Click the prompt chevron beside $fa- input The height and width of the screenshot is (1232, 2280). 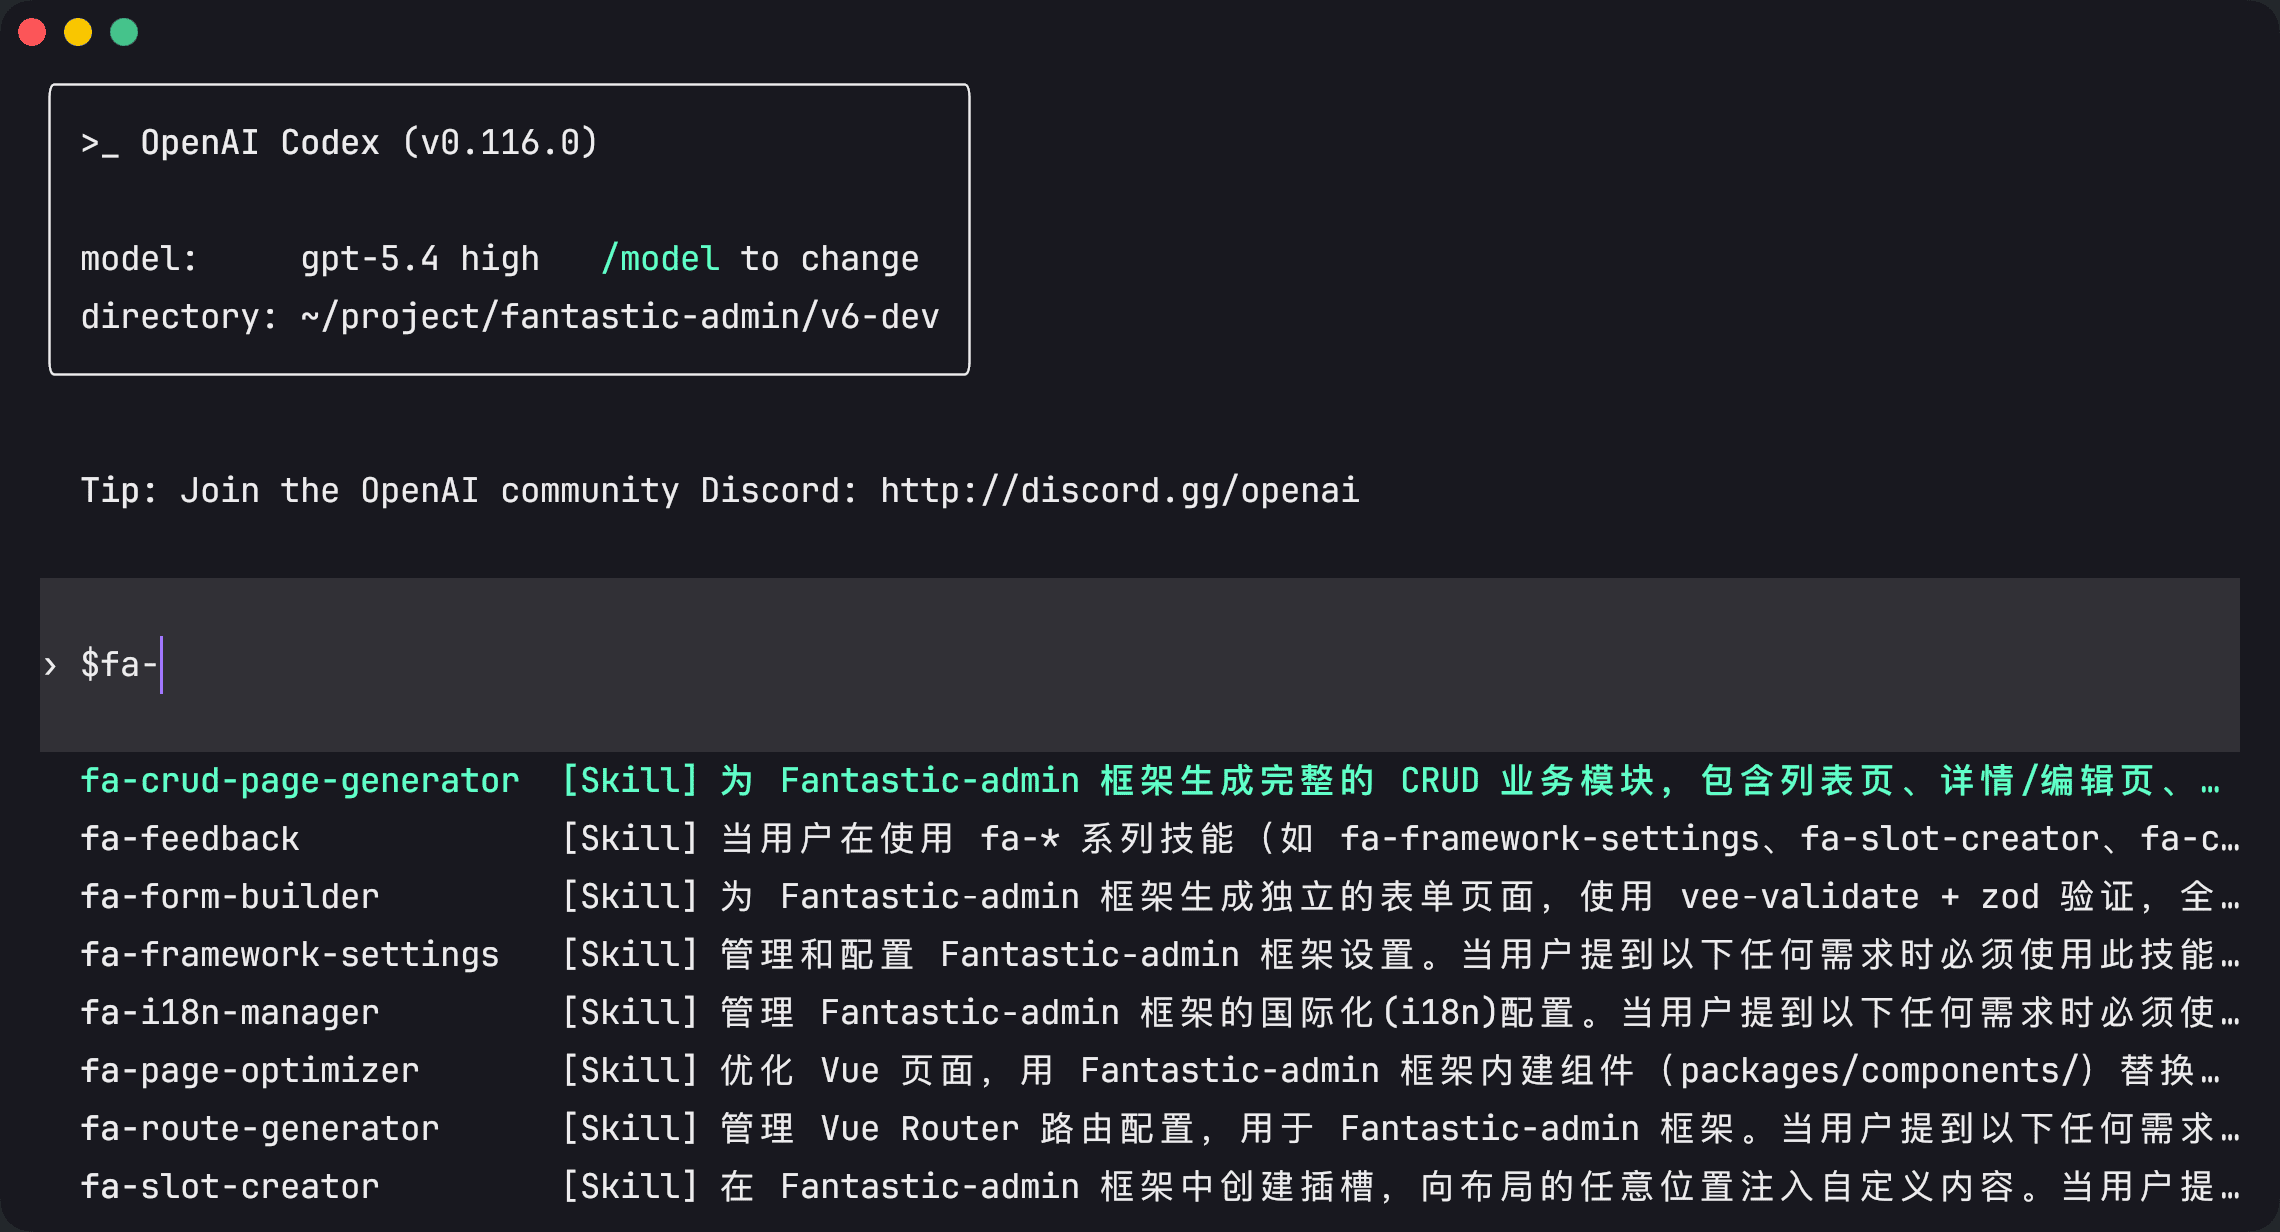point(51,666)
